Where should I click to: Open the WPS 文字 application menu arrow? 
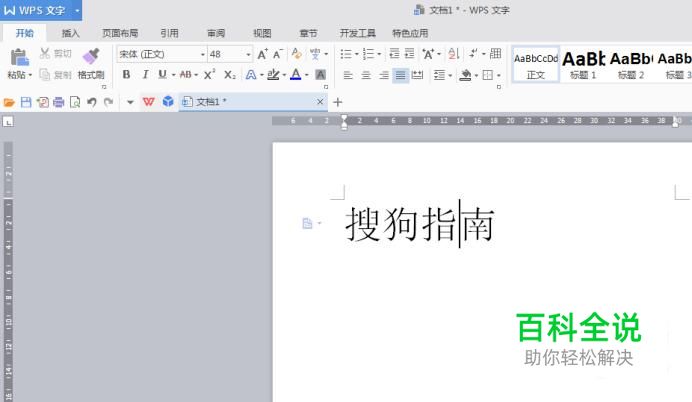click(x=77, y=10)
